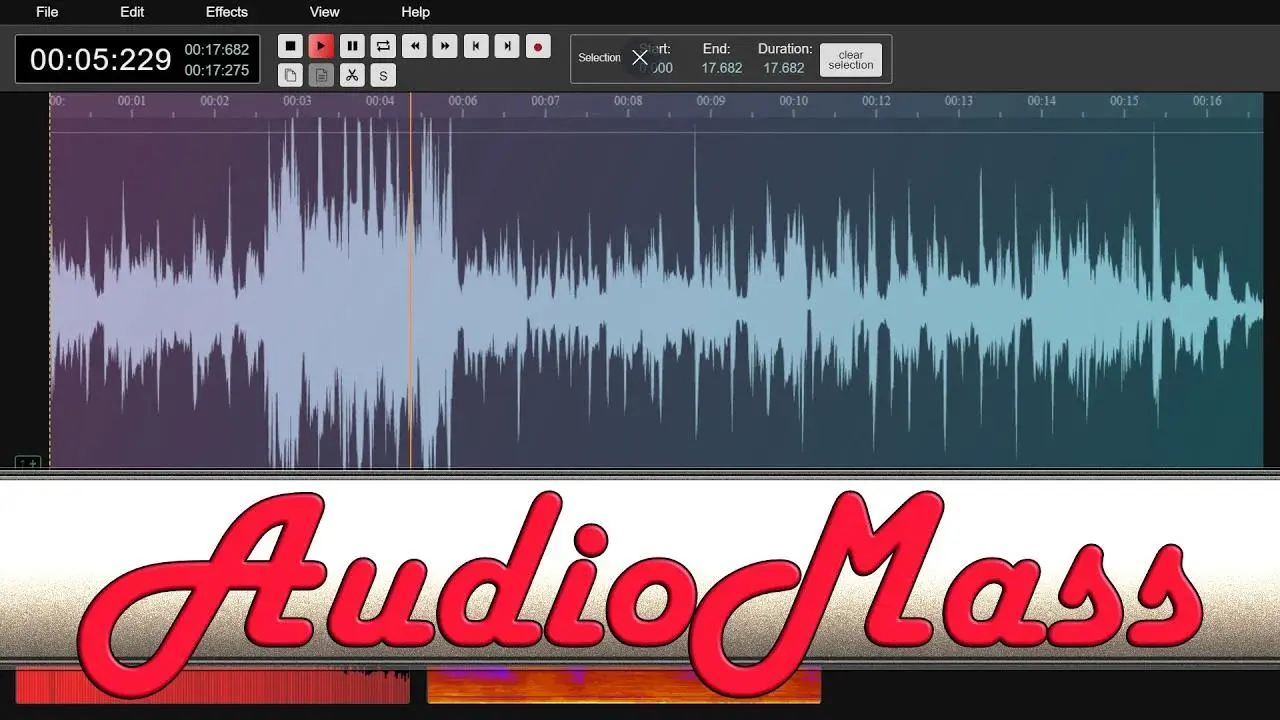This screenshot has width=1280, height=720.
Task: Click the selection End value 17.682
Action: [x=722, y=68]
